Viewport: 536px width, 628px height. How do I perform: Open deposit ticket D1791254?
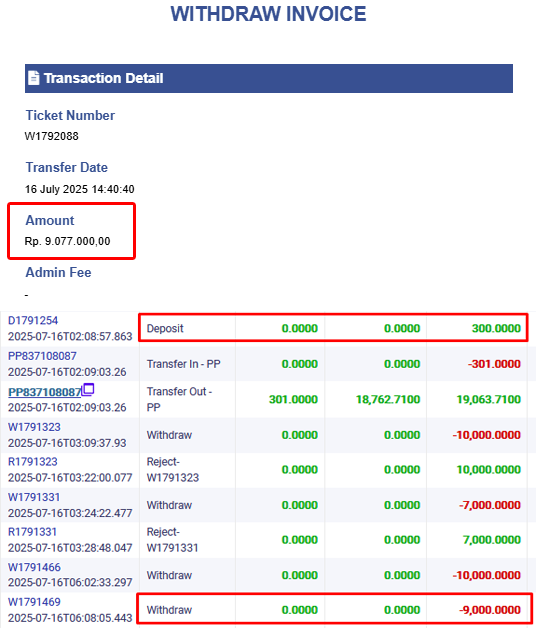[33, 320]
